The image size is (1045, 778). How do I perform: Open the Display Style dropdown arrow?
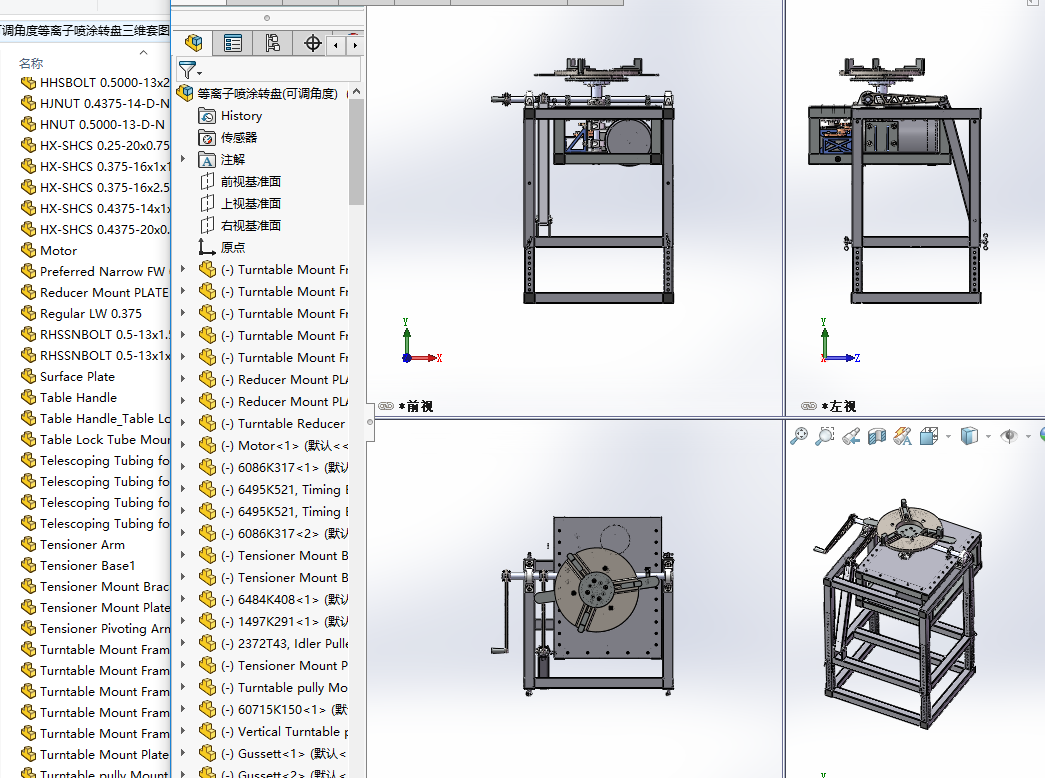coord(988,437)
